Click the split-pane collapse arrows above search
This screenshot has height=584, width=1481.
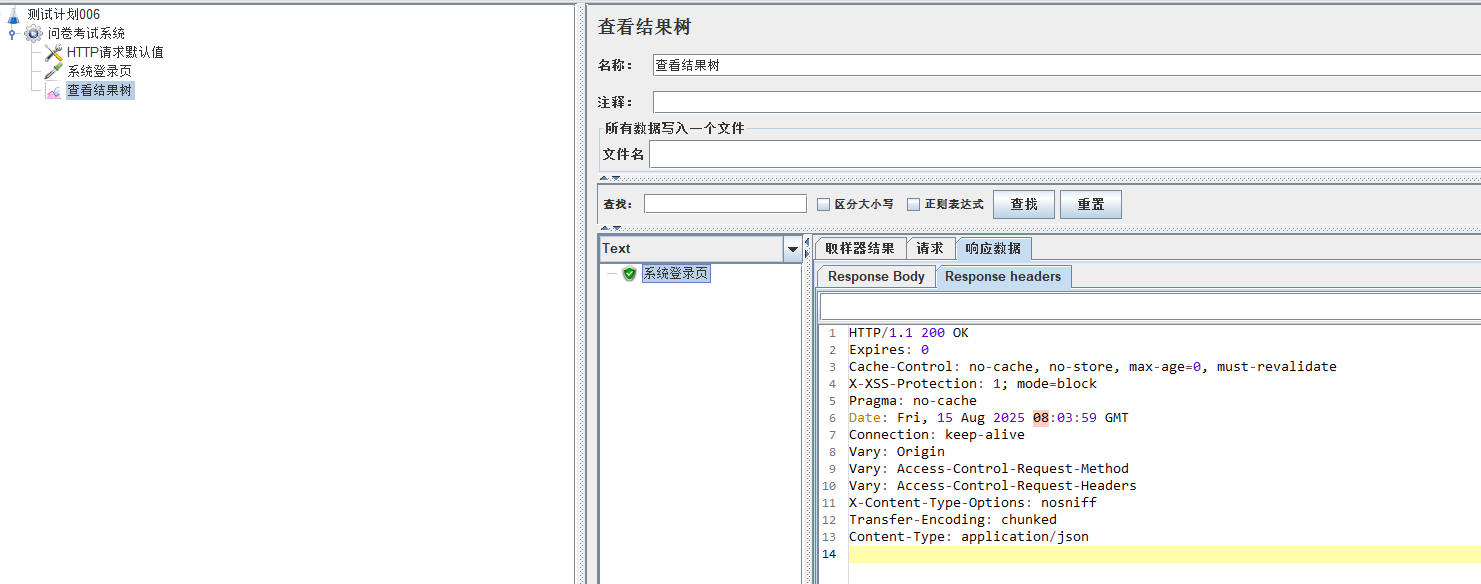coord(610,178)
